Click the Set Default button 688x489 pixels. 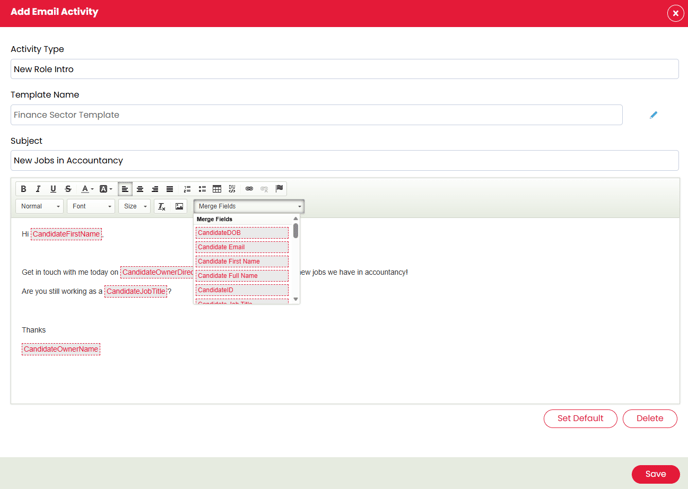click(x=580, y=418)
